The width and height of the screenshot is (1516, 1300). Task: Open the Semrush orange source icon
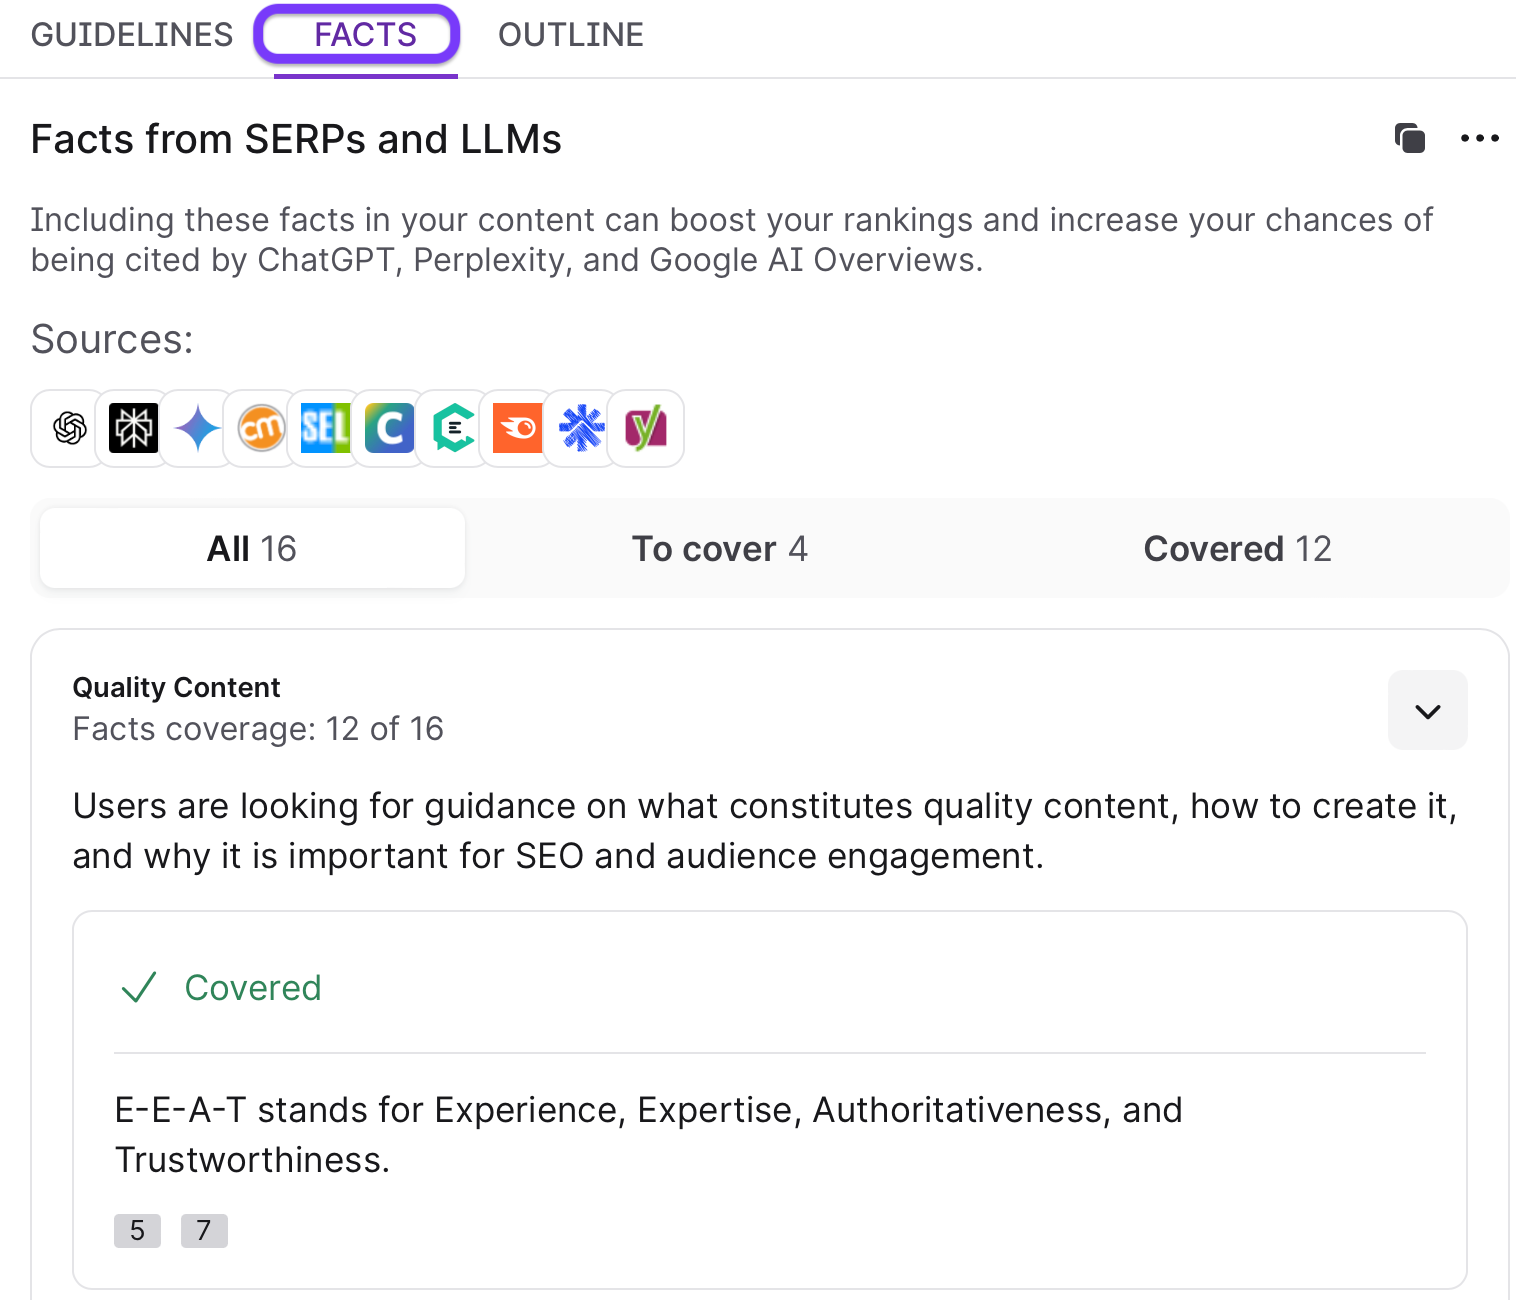[x=518, y=429]
